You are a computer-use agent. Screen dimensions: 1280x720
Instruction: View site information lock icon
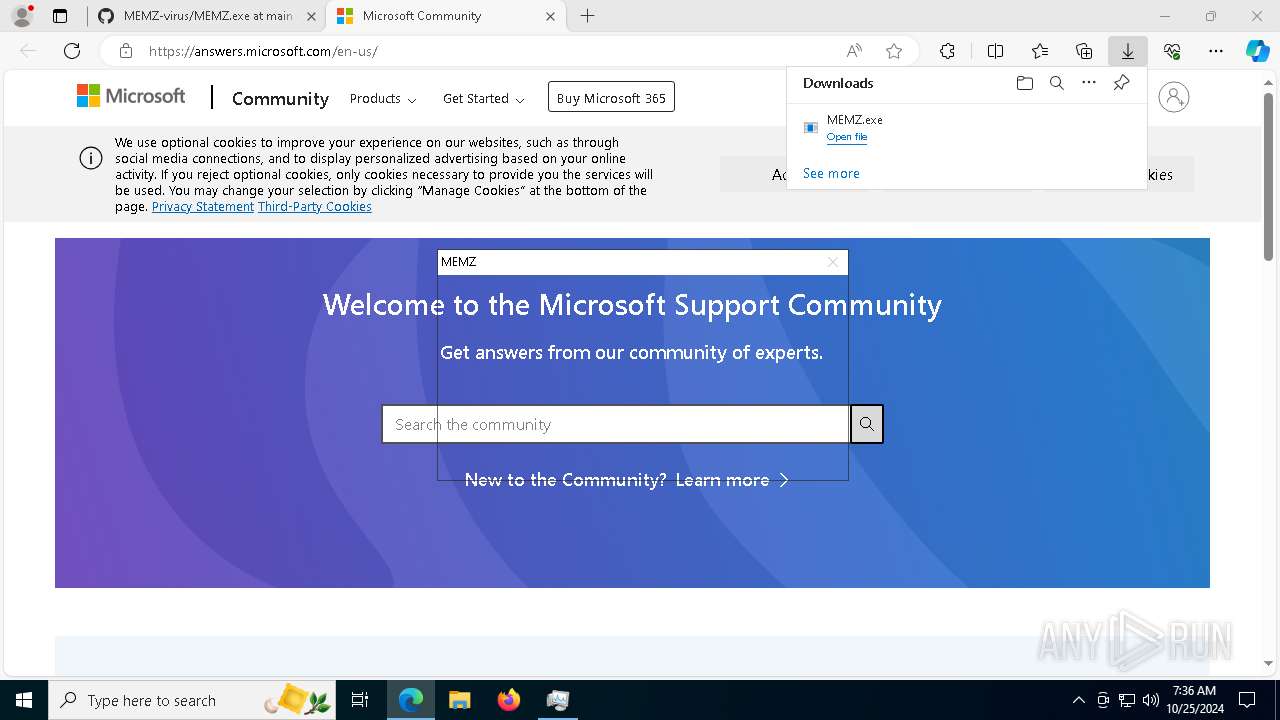[x=126, y=51]
